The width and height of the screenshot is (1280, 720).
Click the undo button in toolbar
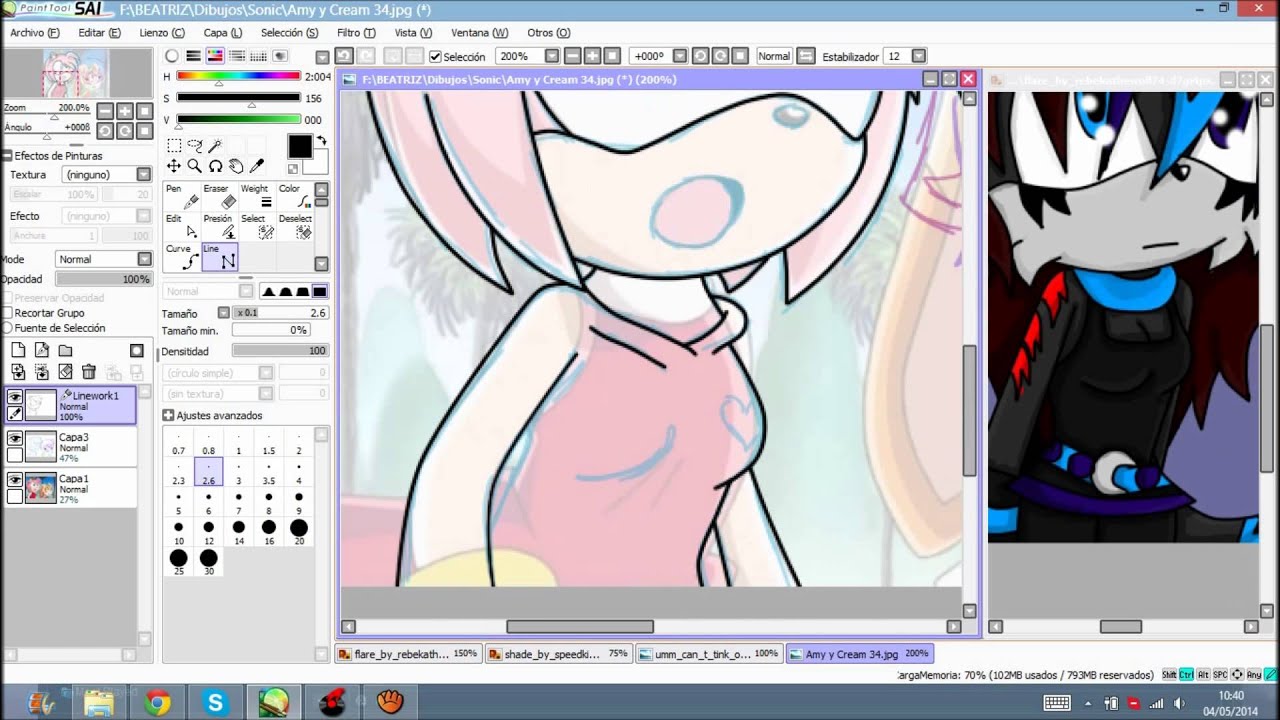click(x=344, y=56)
